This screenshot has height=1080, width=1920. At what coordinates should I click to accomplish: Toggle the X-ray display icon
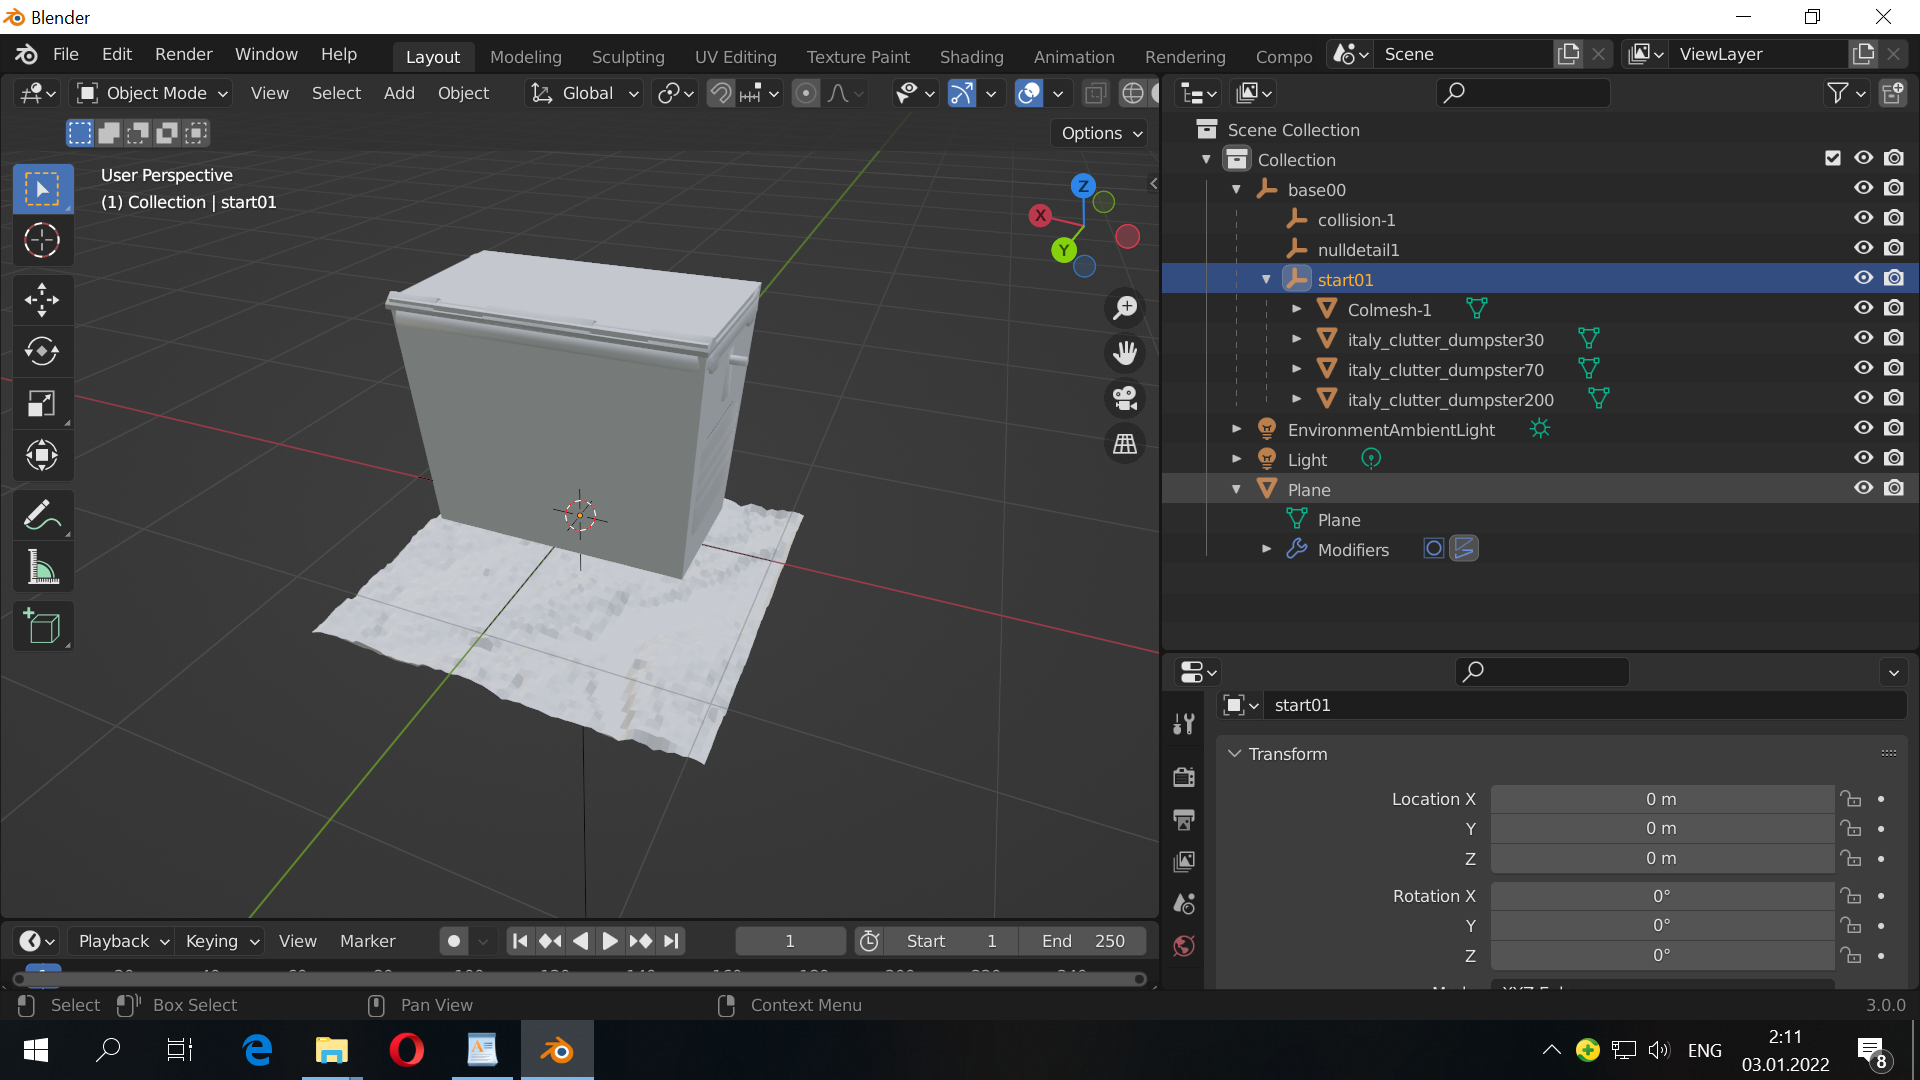[1095, 93]
